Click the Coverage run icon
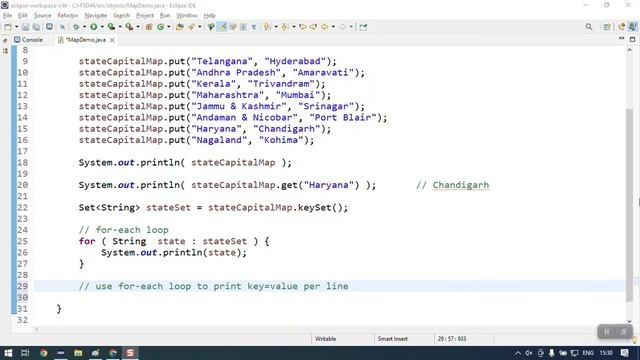Screen dimensions: 640x360 pos(111,27)
